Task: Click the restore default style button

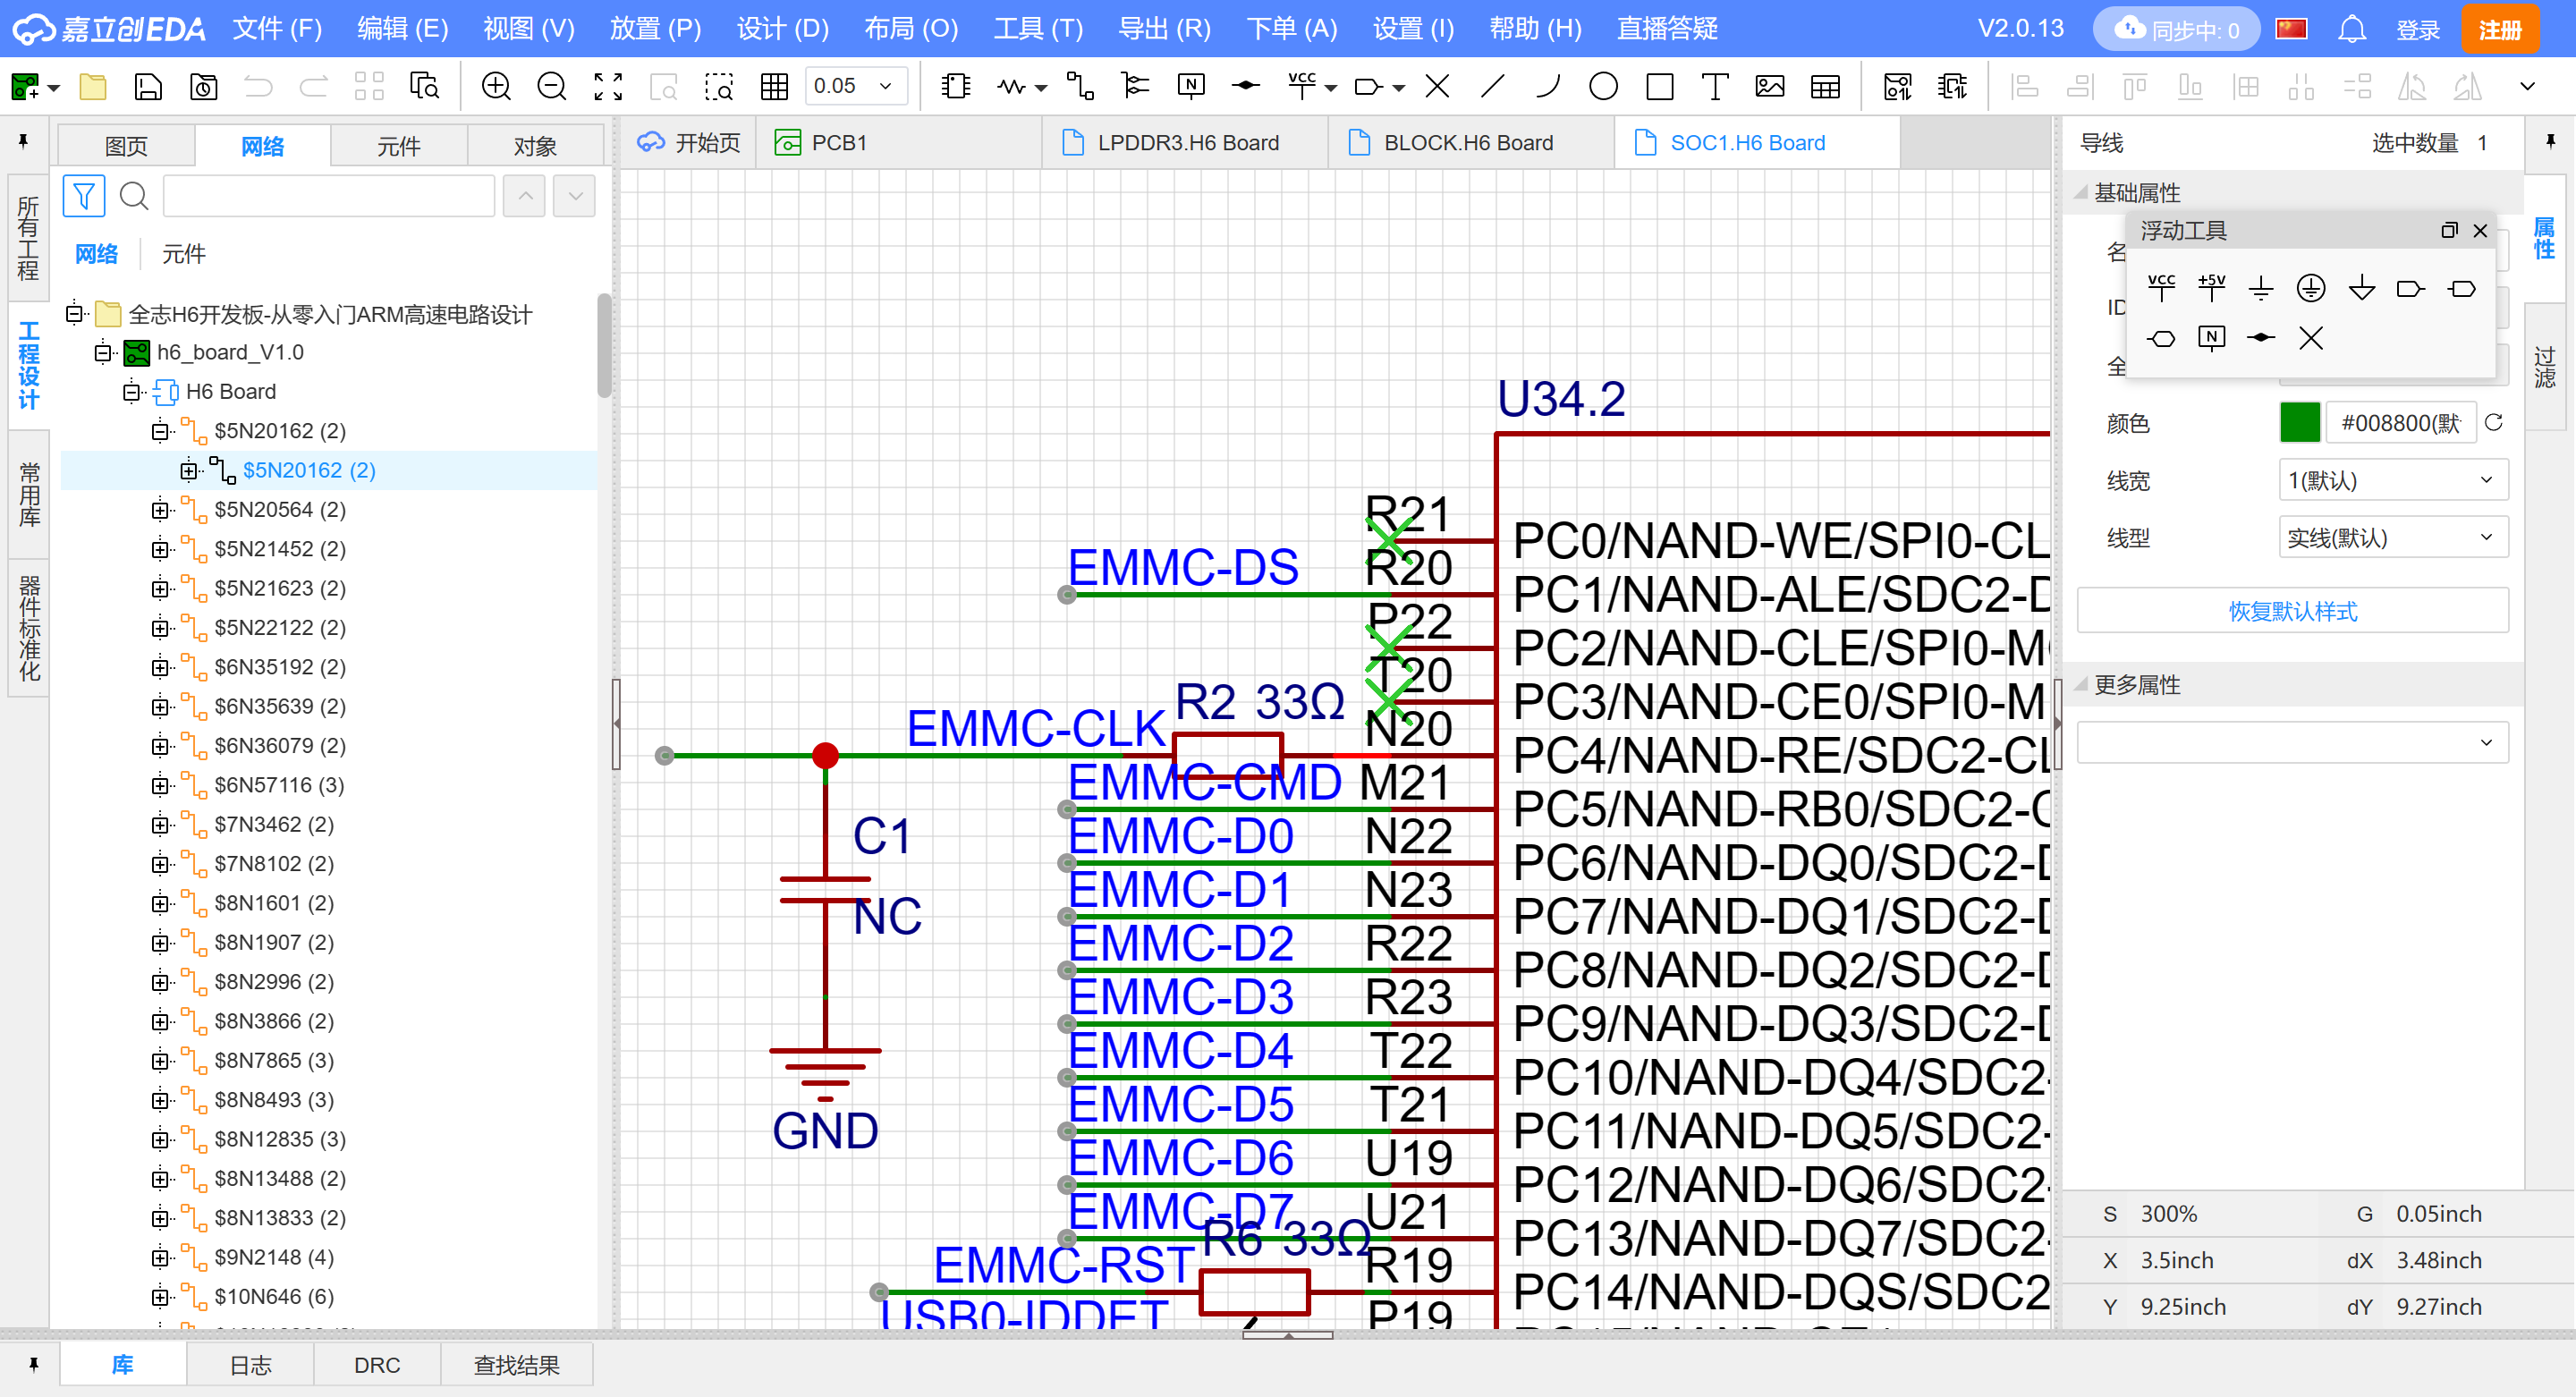Action: [2292, 611]
